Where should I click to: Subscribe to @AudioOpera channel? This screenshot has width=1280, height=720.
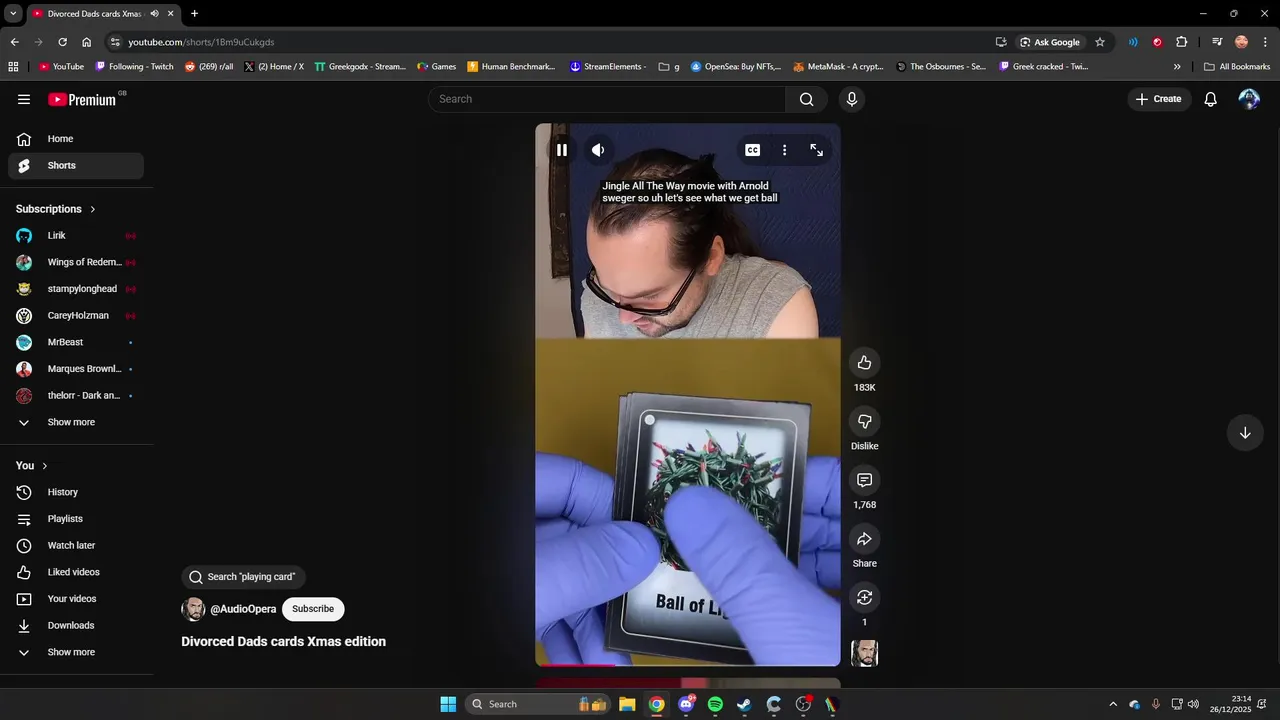click(313, 609)
